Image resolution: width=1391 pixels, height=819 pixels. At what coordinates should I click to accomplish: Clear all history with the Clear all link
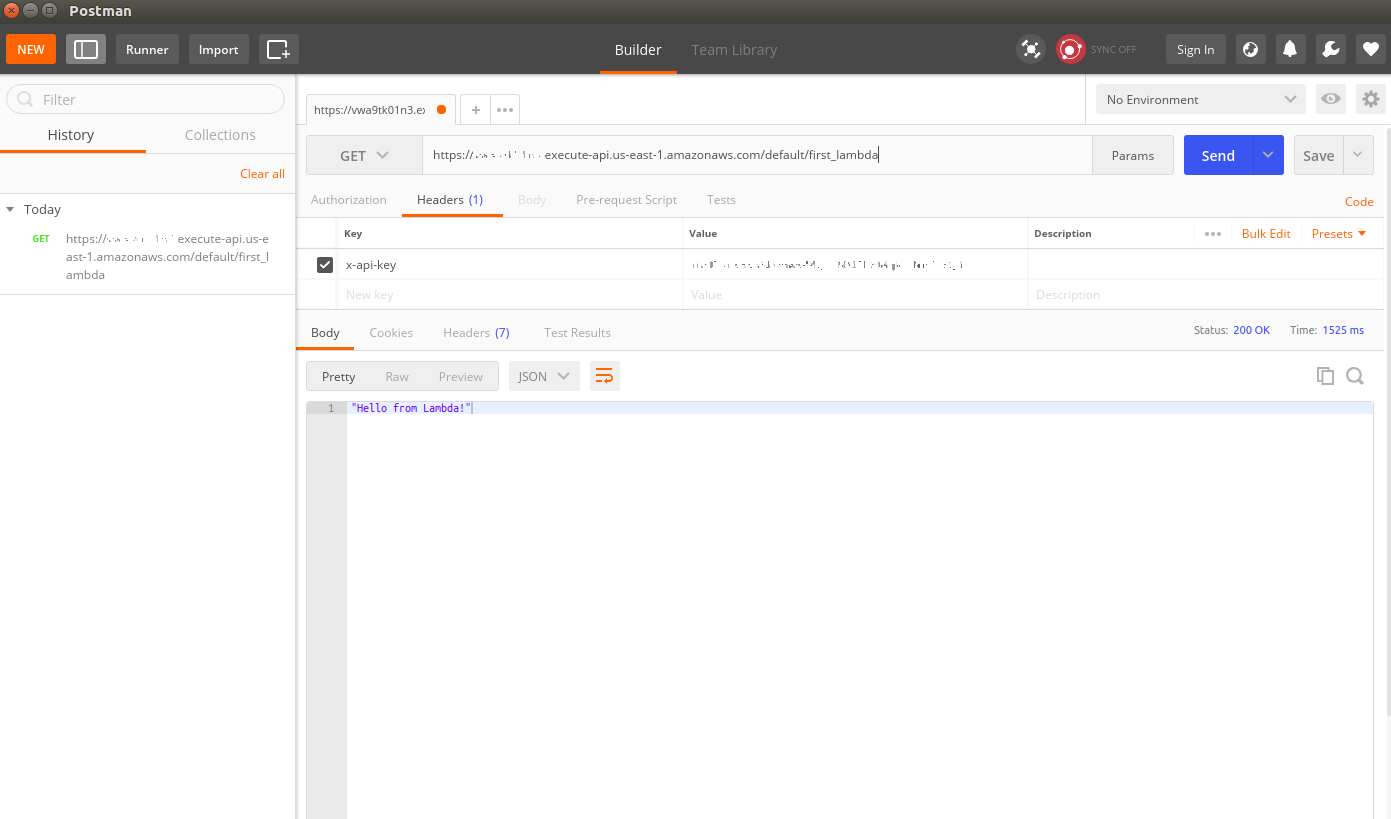click(x=262, y=173)
